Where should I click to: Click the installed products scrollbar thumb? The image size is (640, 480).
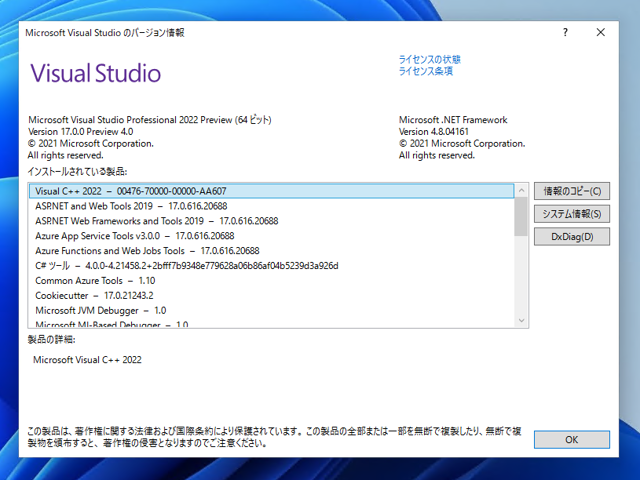click(521, 217)
